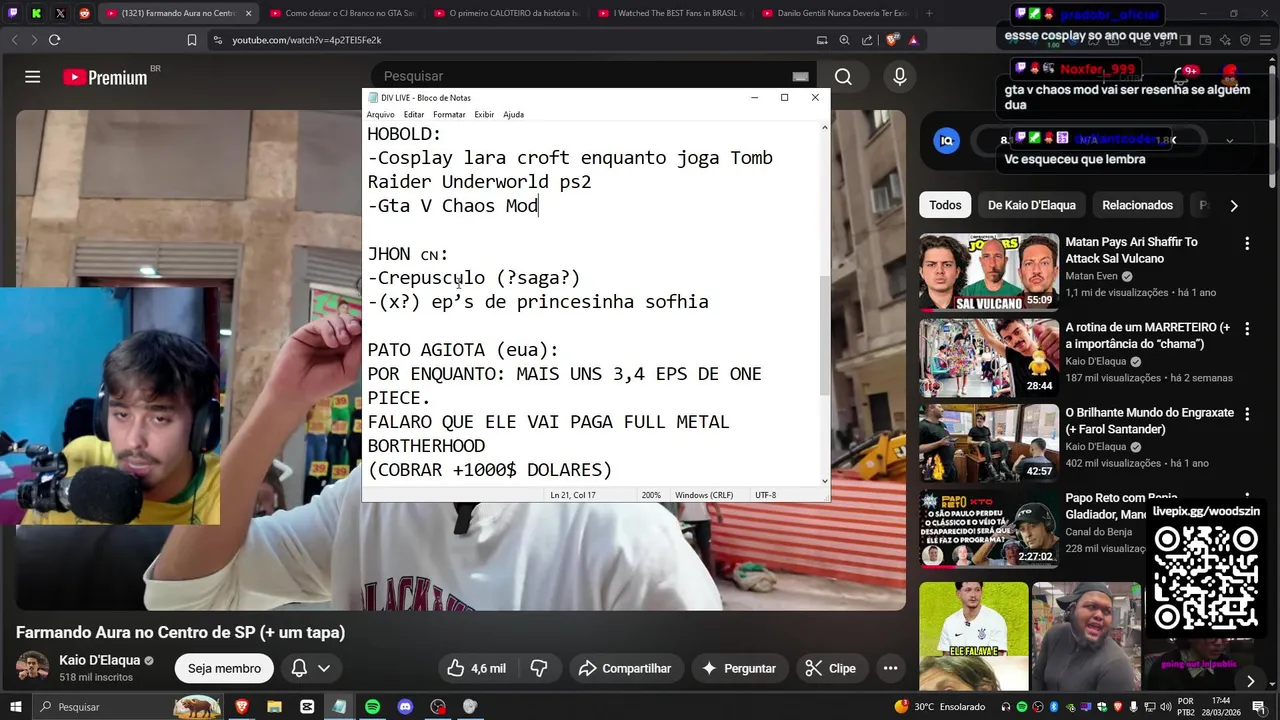
Task: Open a new browser tab
Action: pyautogui.click(x=929, y=13)
